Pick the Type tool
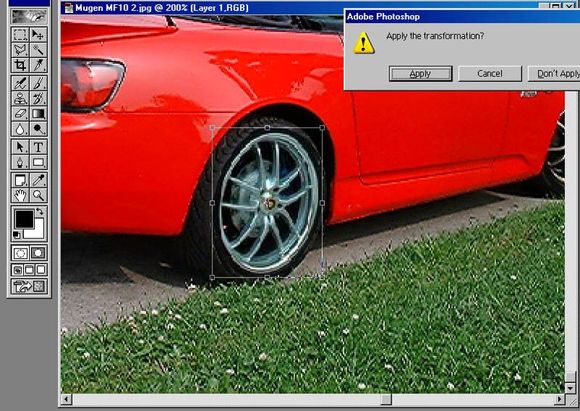This screenshot has height=411, width=580. (38, 147)
